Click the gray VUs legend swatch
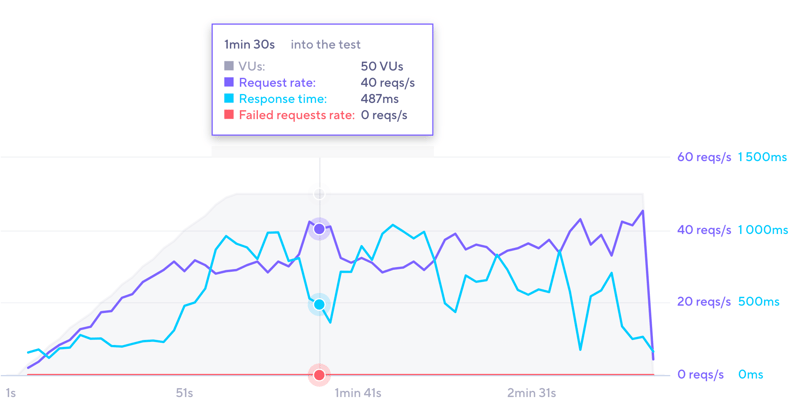The image size is (800, 414). [229, 67]
